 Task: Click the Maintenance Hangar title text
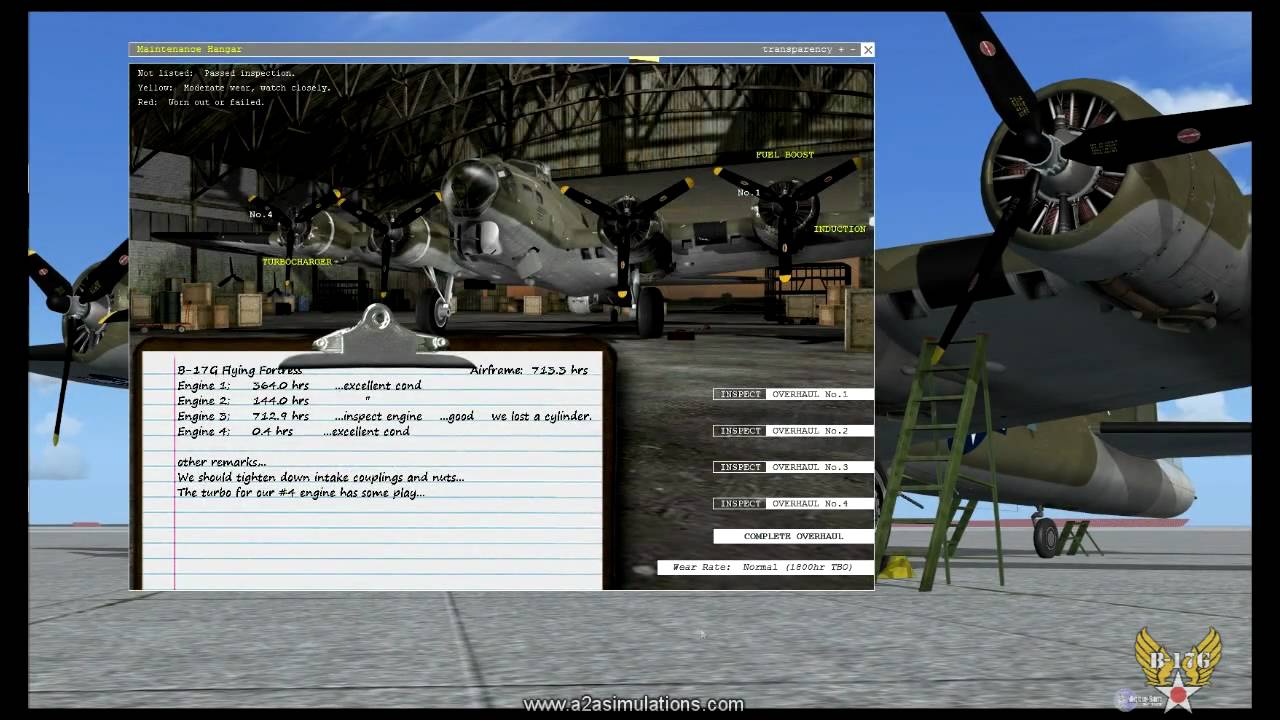tap(189, 49)
